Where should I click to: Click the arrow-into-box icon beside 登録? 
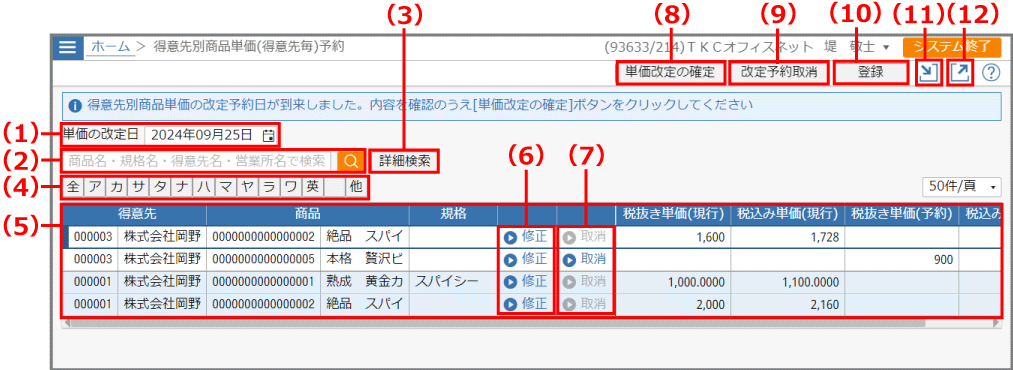click(928, 73)
